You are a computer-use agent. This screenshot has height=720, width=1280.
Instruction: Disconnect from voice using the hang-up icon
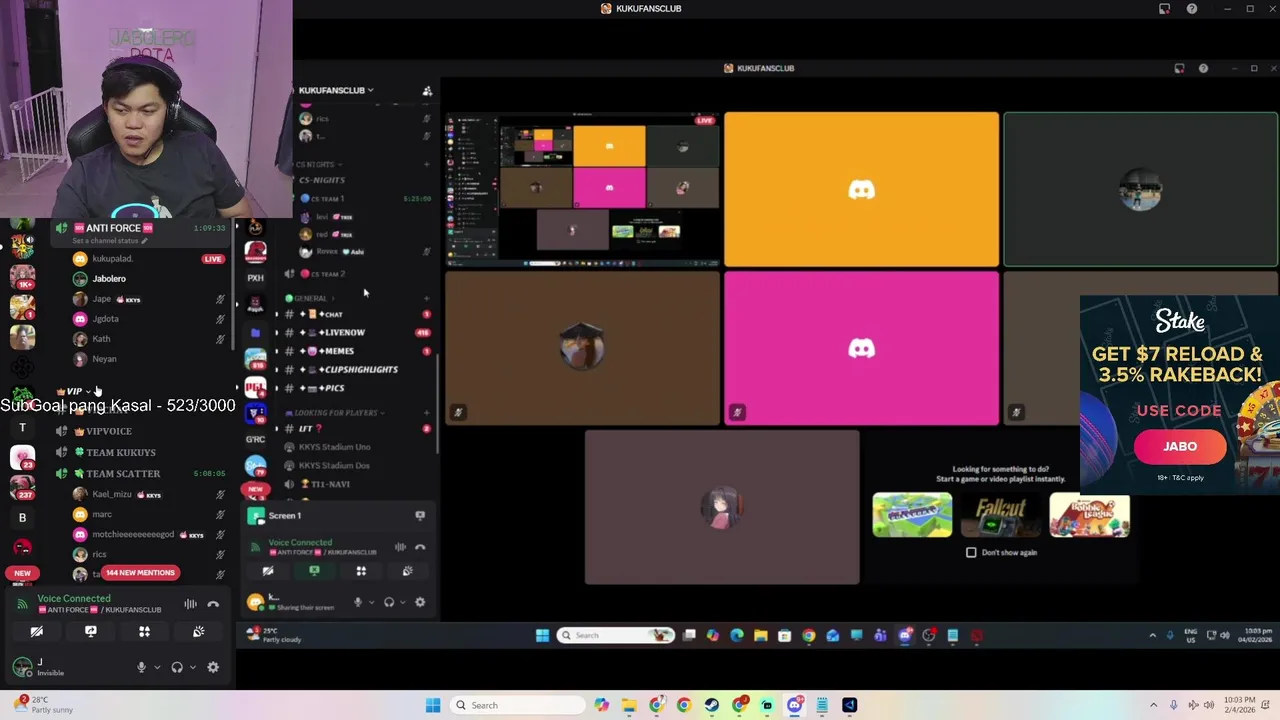tap(213, 604)
